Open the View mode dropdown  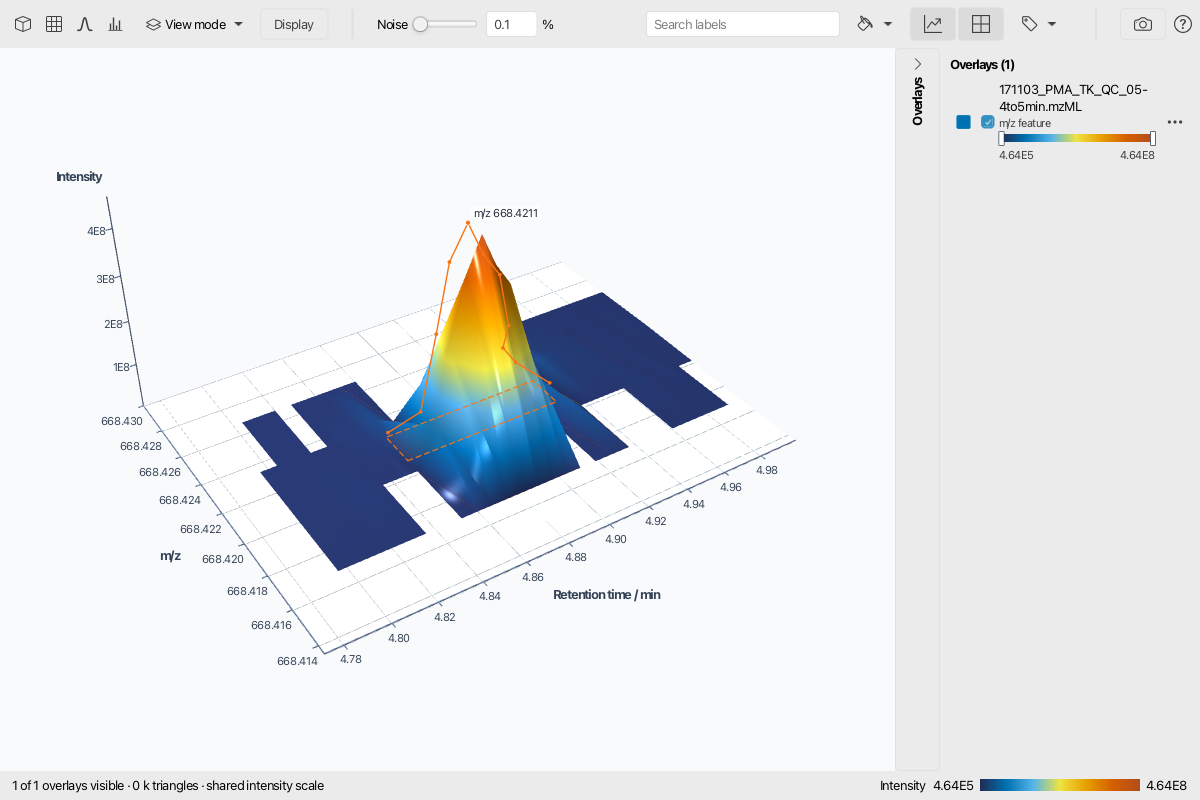pos(195,24)
